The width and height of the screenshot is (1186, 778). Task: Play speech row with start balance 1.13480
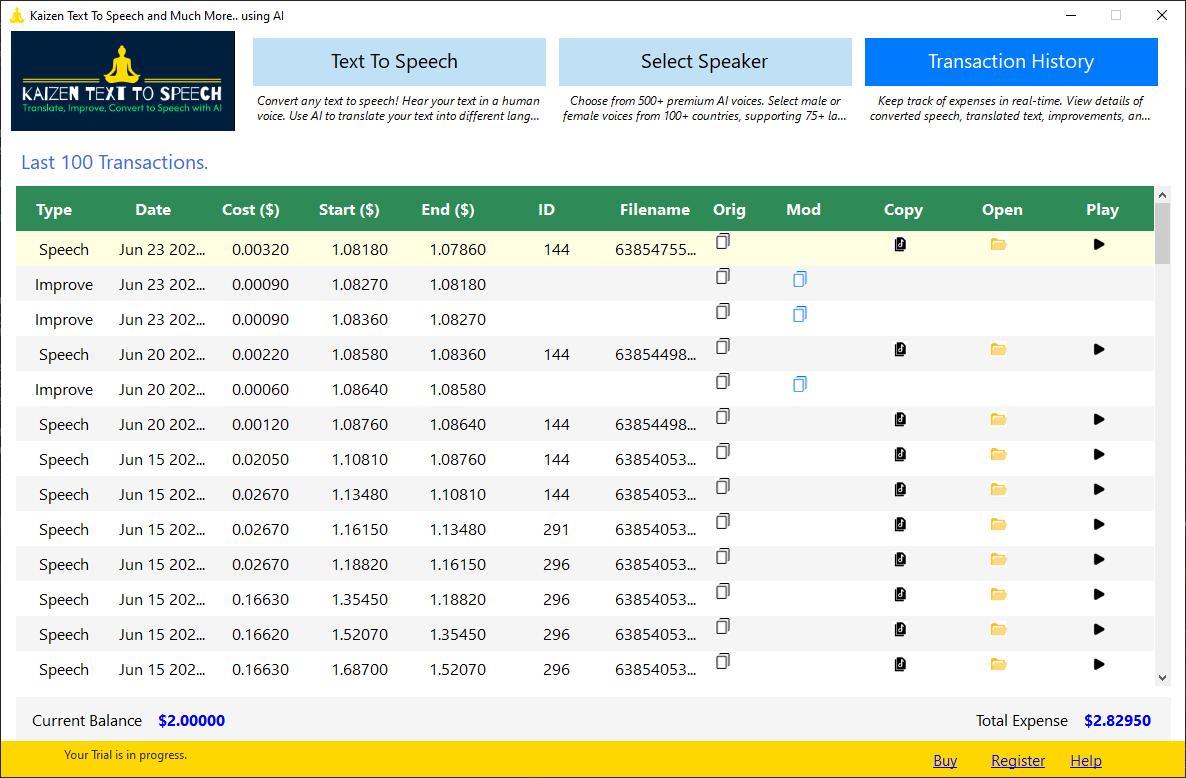pyautogui.click(x=1099, y=489)
